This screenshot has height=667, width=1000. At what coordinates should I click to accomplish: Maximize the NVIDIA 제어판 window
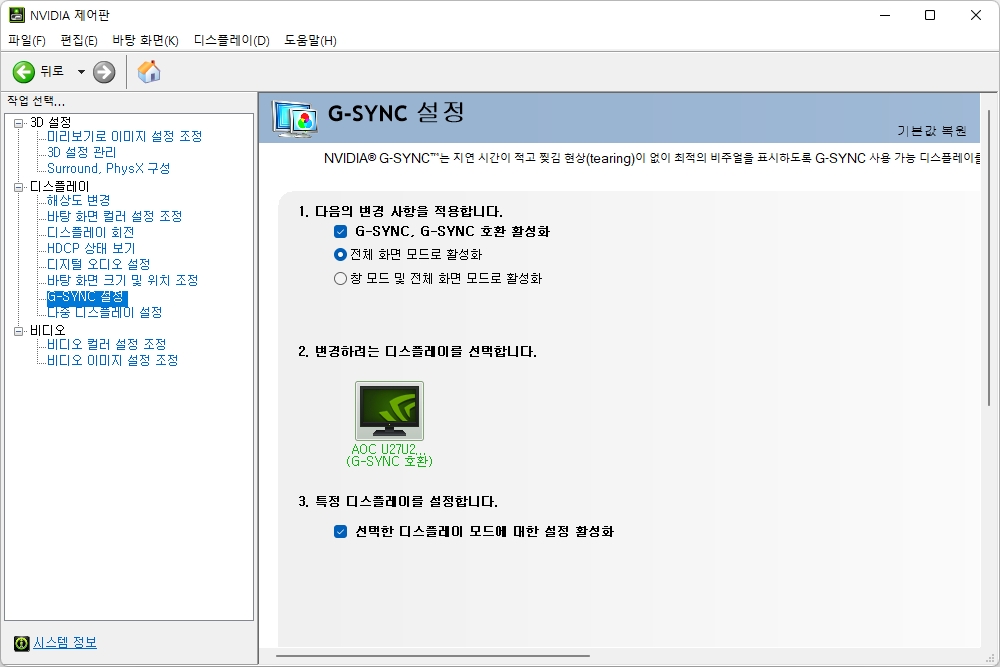pyautogui.click(x=930, y=15)
